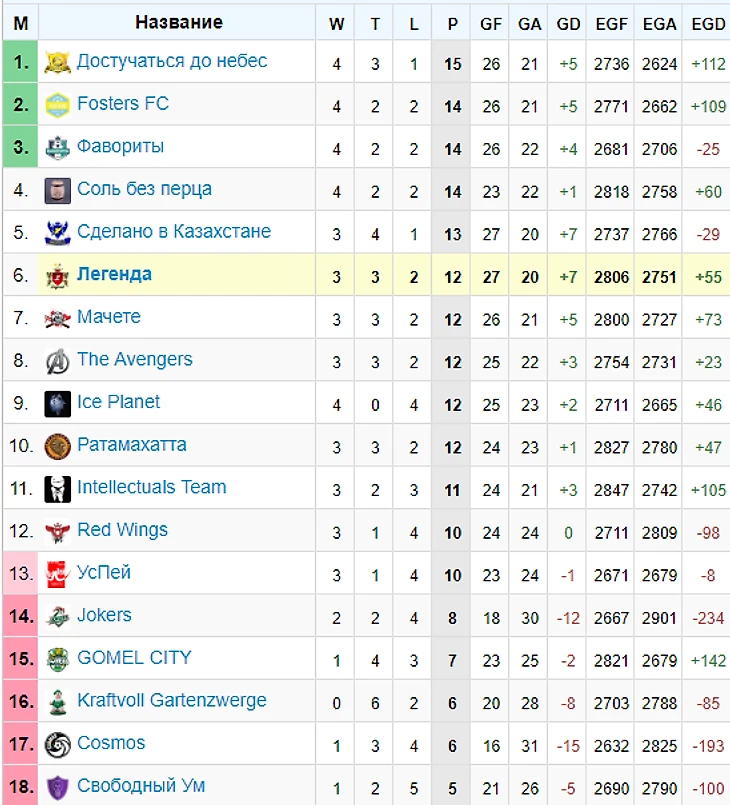Select the Название column header
The width and height of the screenshot is (730, 805).
pyautogui.click(x=179, y=23)
